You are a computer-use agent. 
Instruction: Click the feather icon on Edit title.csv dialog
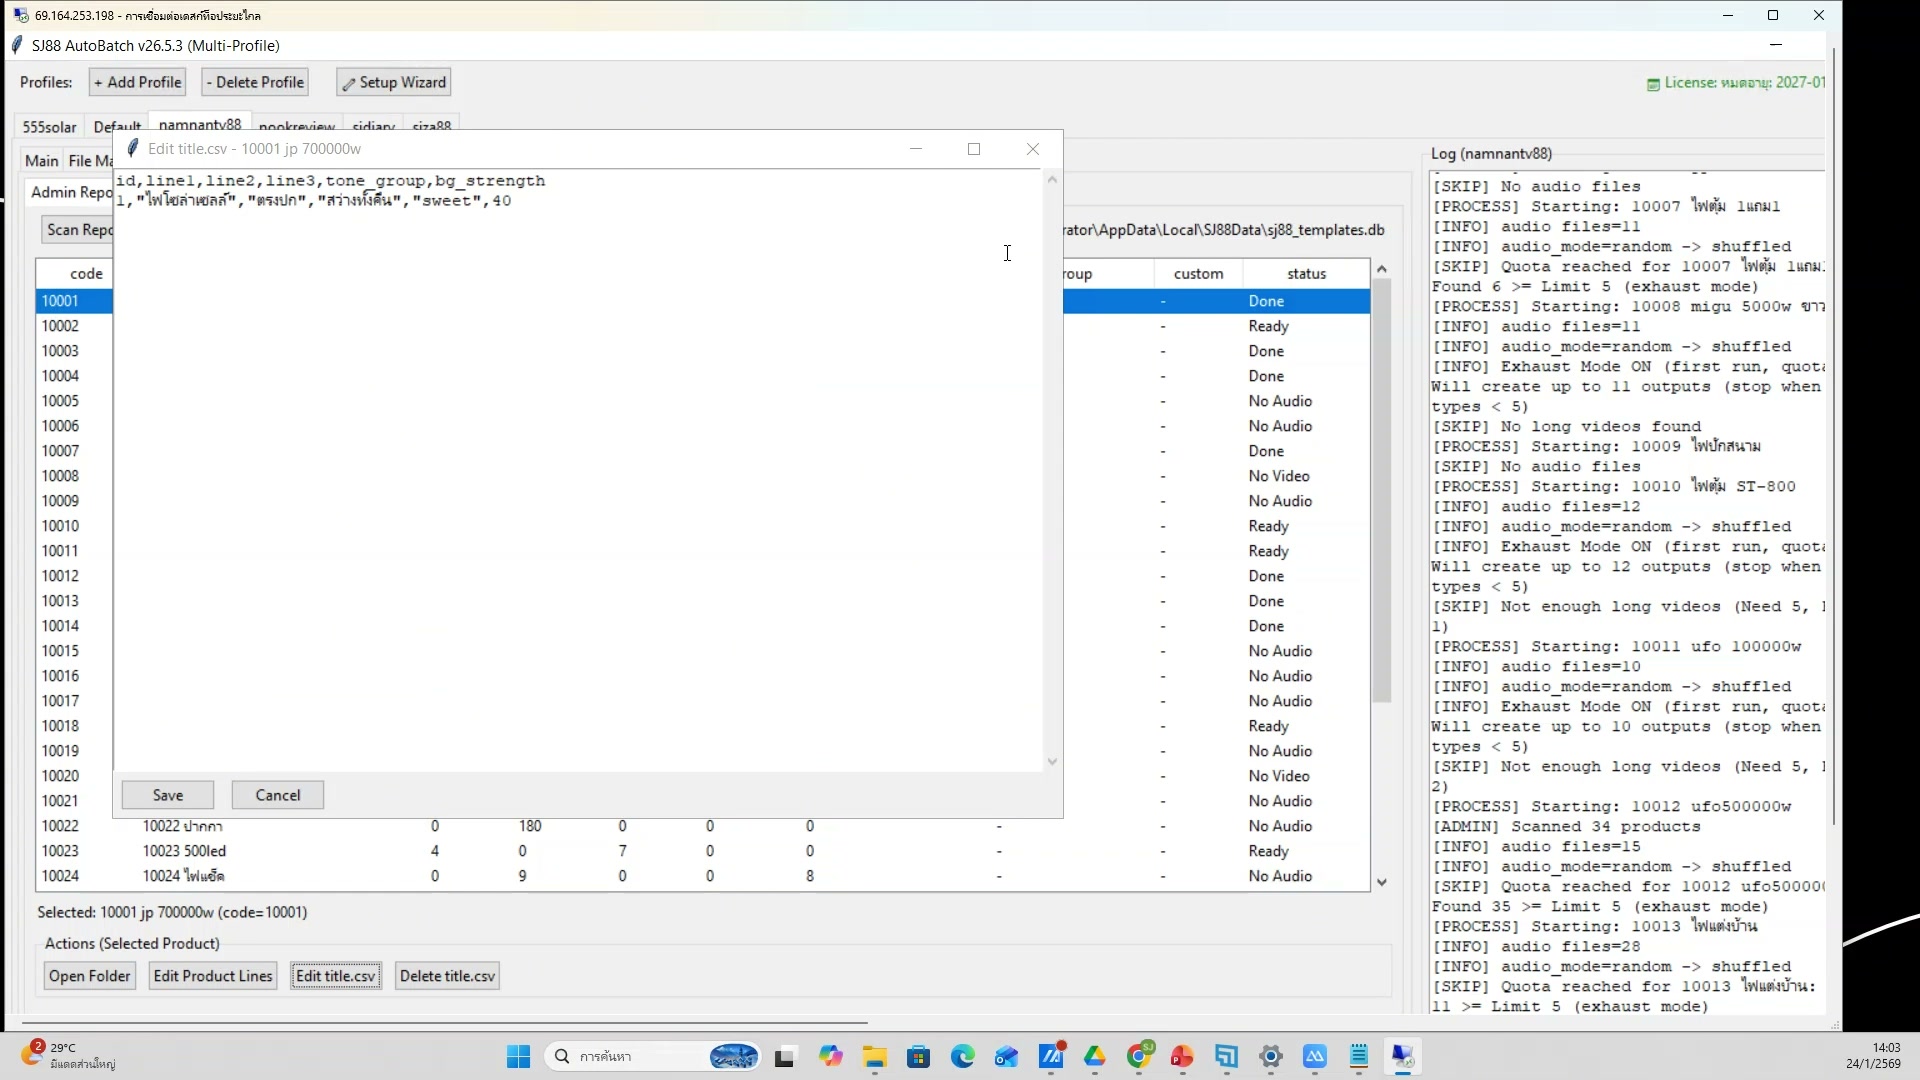coord(131,148)
